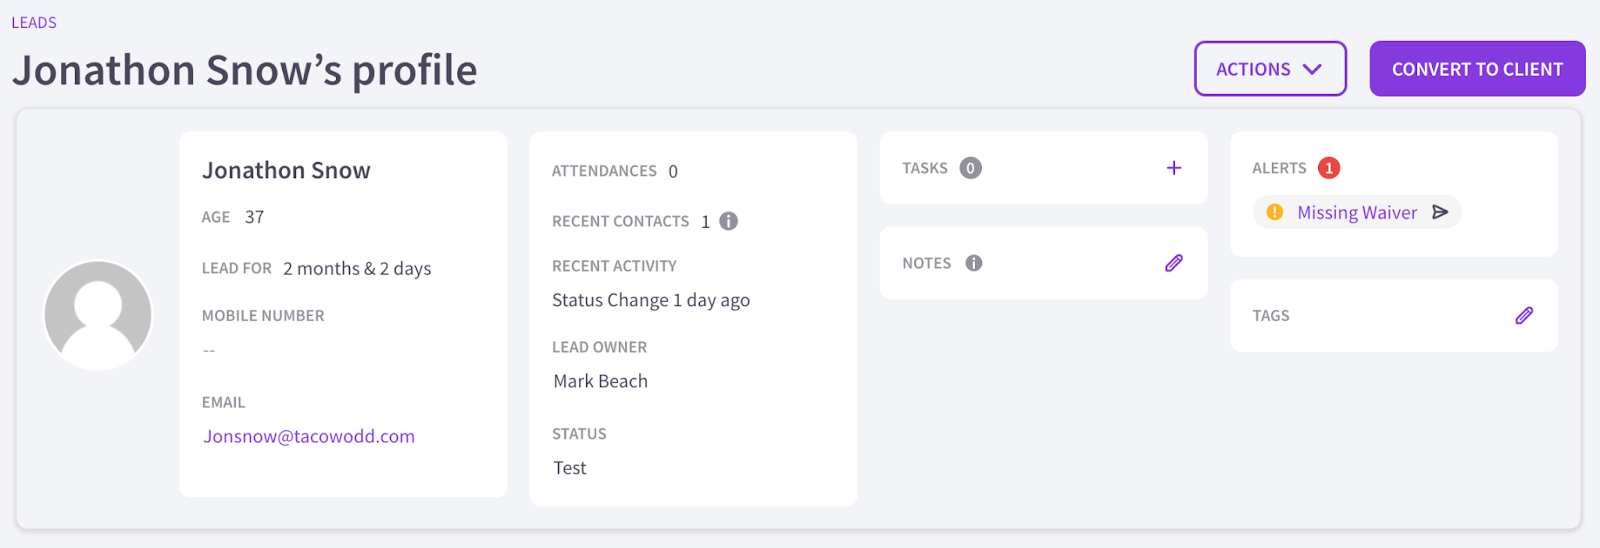Click the Recent Contacts info icon
The width and height of the screenshot is (1600, 548).
point(729,221)
